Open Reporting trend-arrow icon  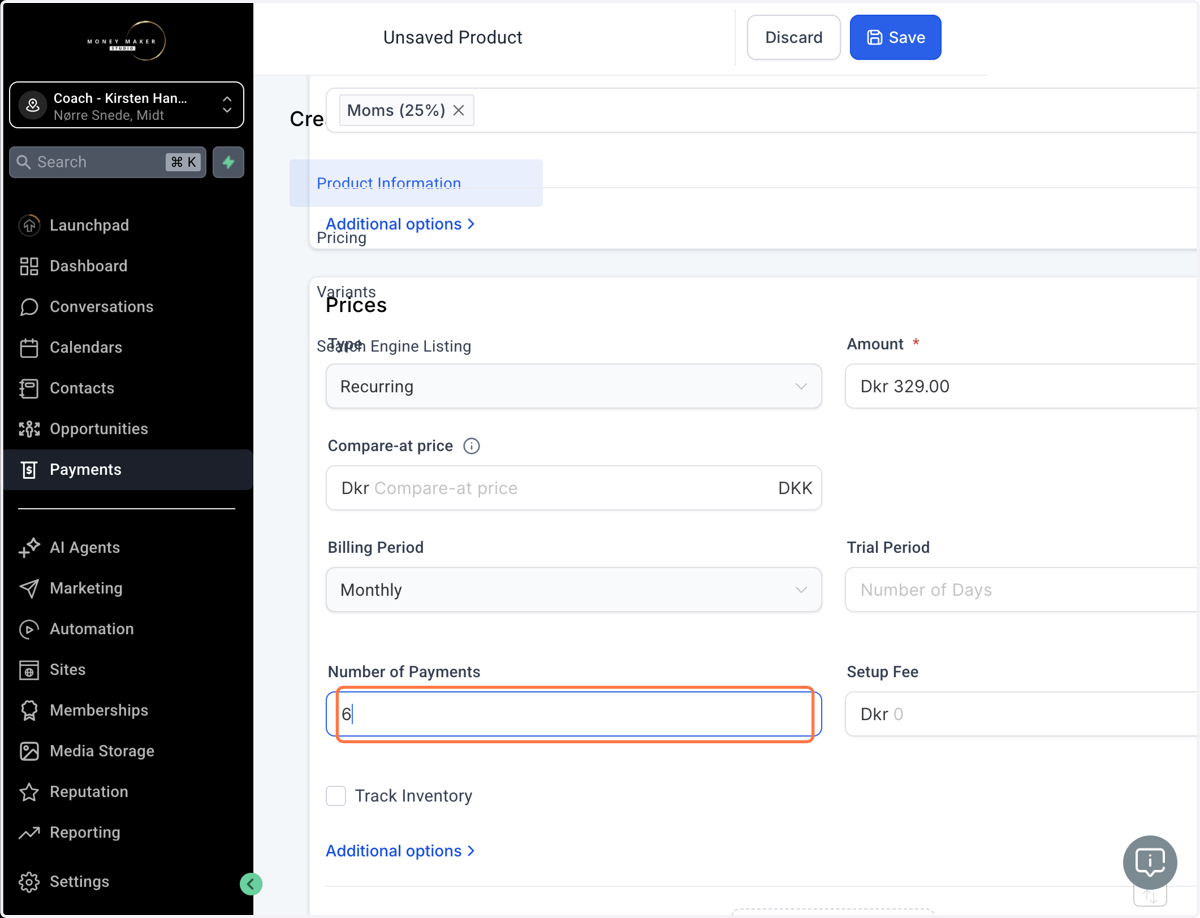(x=29, y=832)
